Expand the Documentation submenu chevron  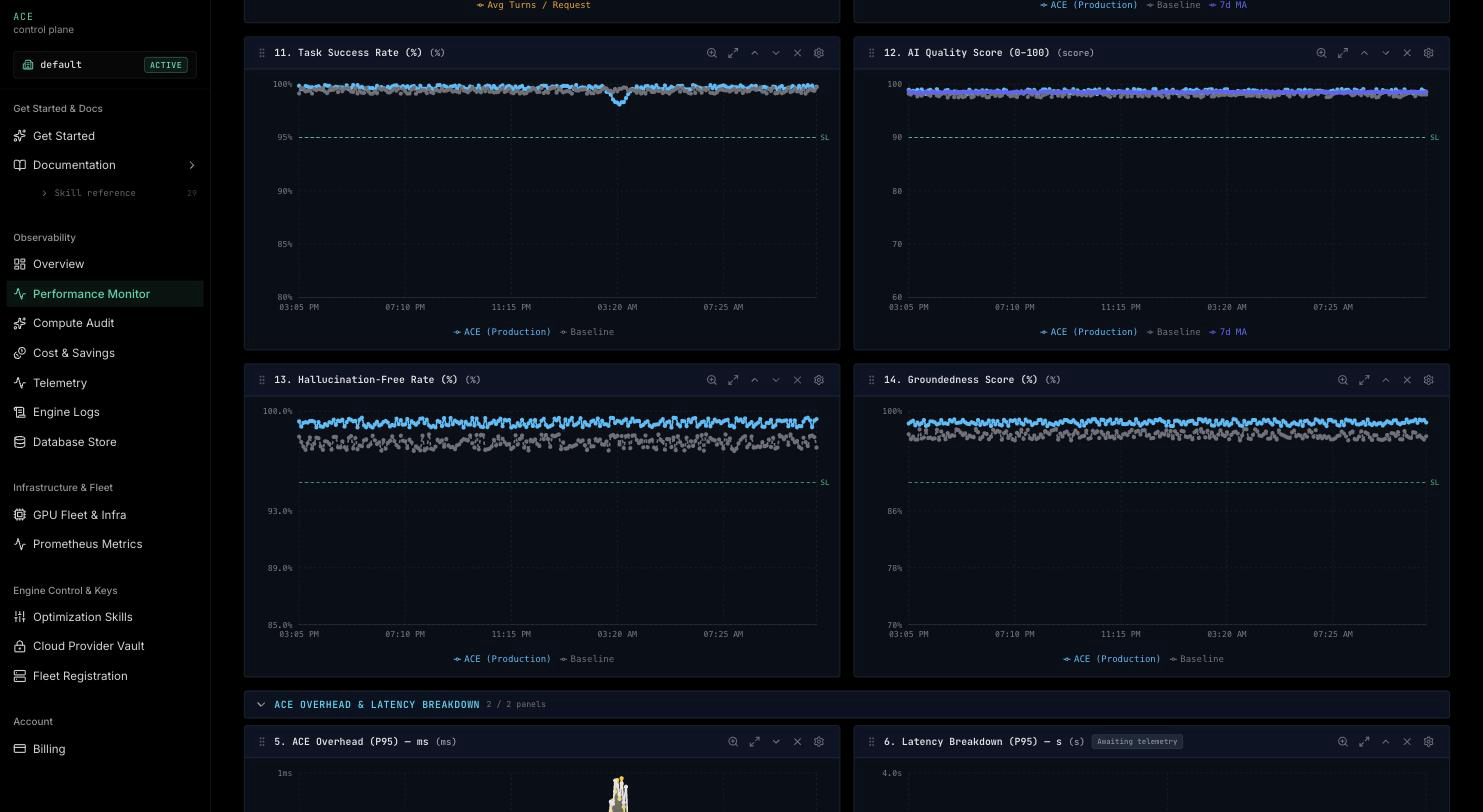pyautogui.click(x=191, y=165)
